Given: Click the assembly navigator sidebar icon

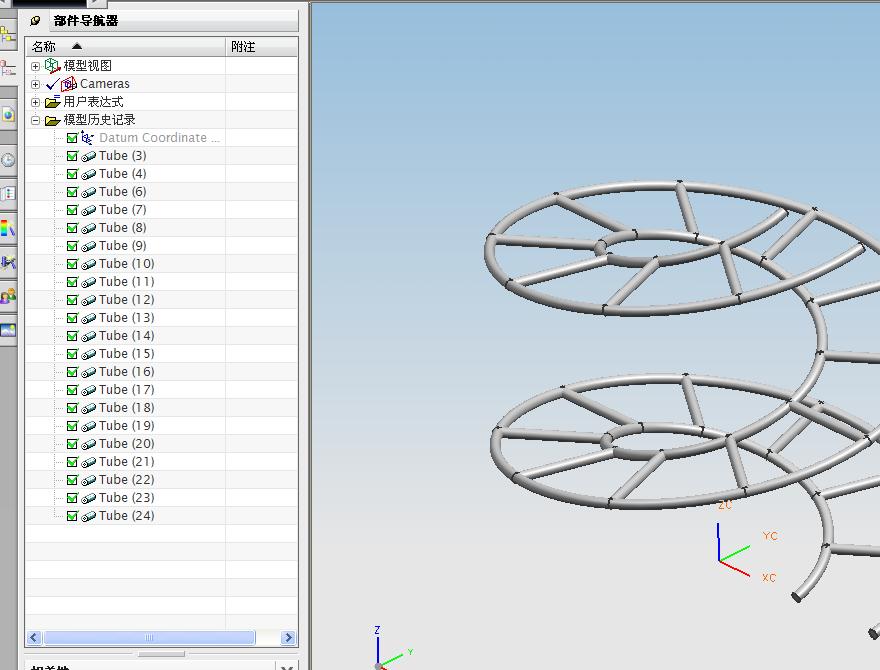Looking at the screenshot, I should pyautogui.click(x=8, y=35).
